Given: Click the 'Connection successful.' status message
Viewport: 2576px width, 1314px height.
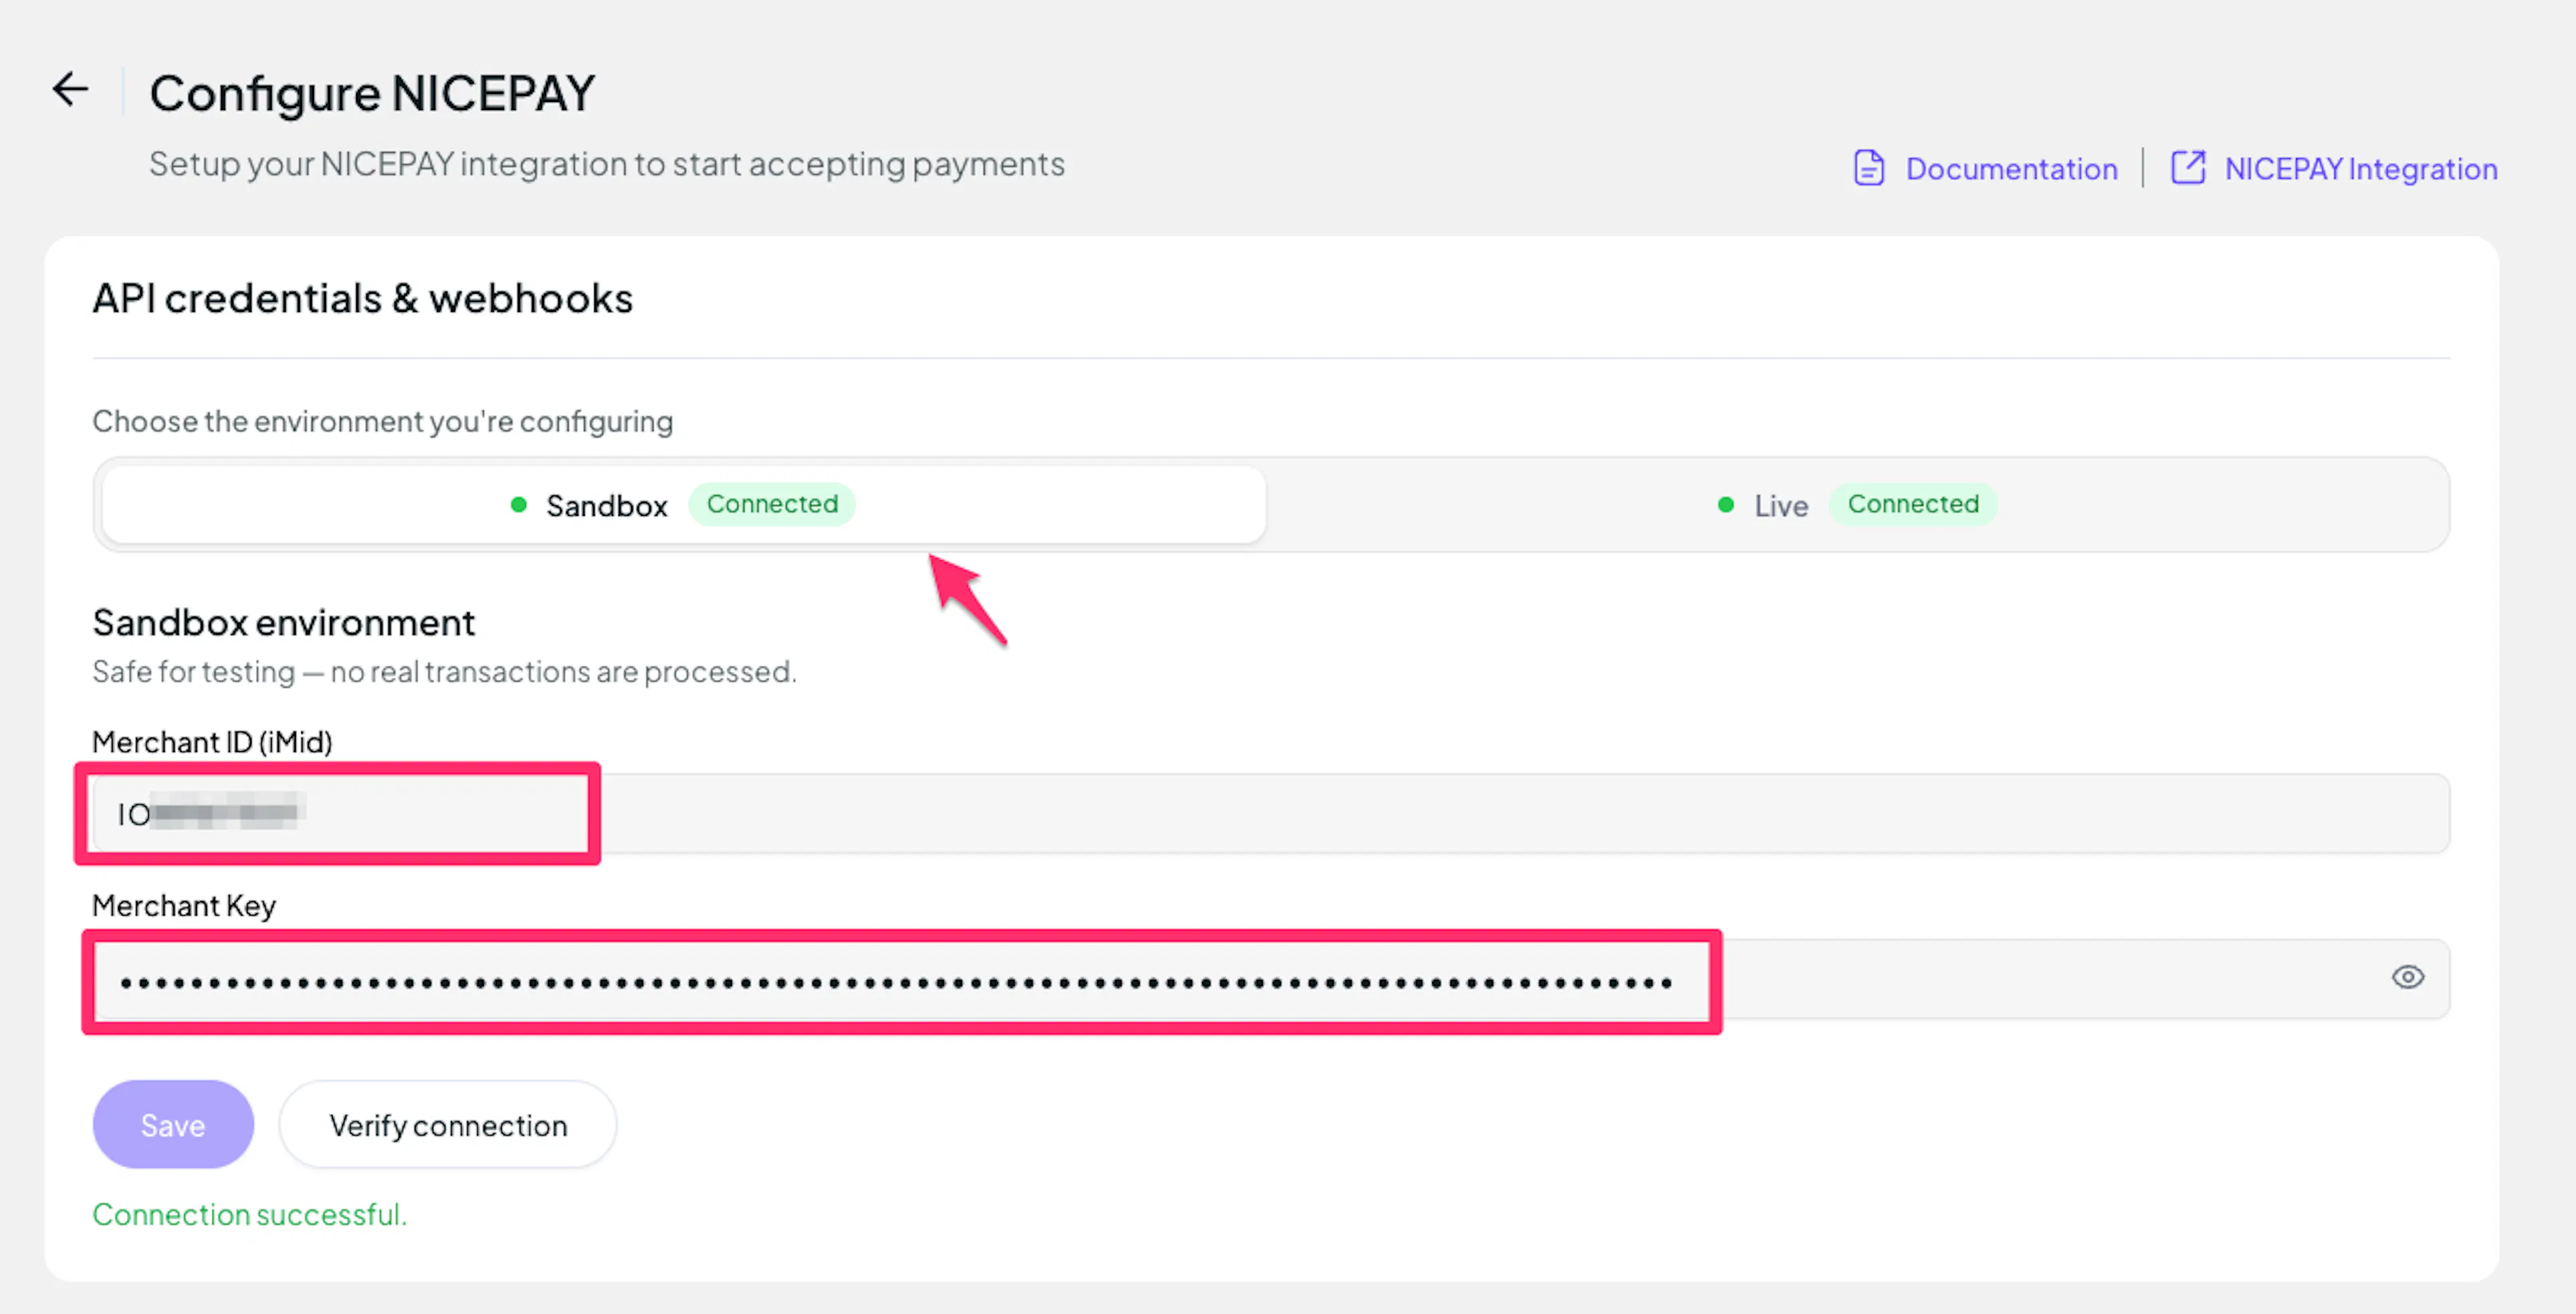Looking at the screenshot, I should [x=250, y=1214].
